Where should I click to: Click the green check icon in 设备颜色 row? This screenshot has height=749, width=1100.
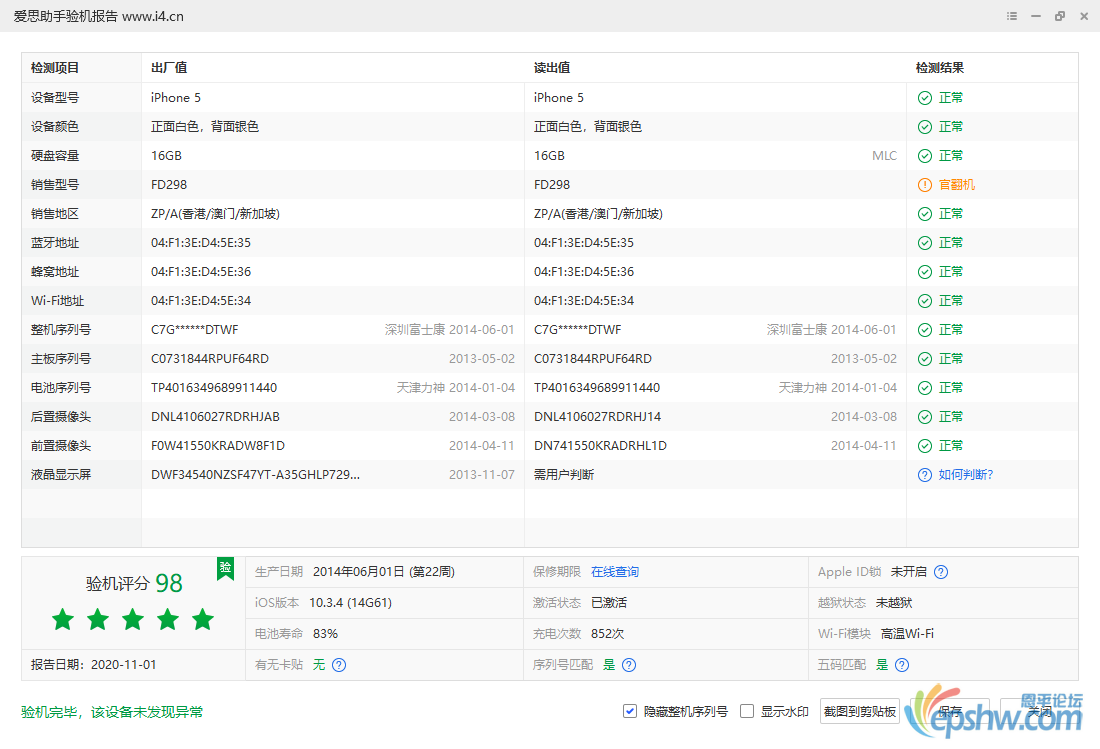tap(925, 127)
